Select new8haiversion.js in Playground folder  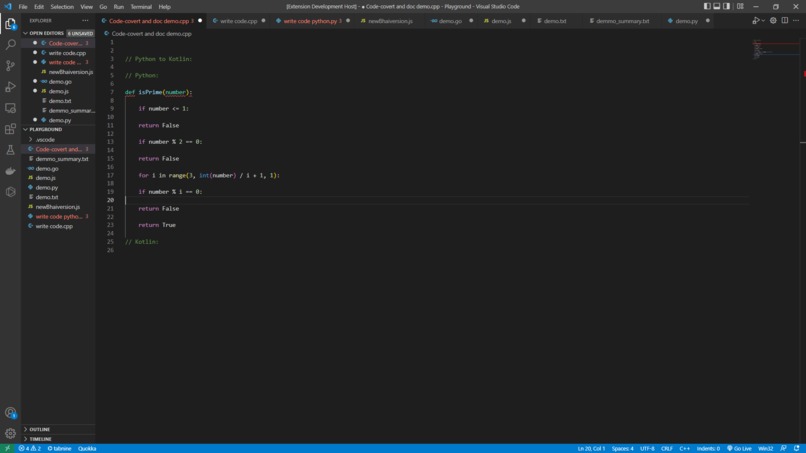coord(58,207)
